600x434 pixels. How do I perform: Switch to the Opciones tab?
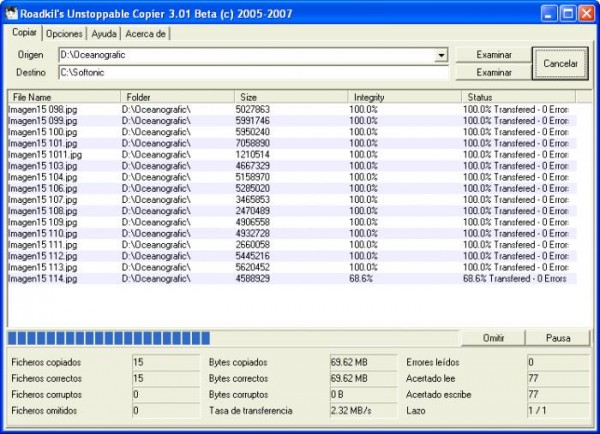coord(64,33)
